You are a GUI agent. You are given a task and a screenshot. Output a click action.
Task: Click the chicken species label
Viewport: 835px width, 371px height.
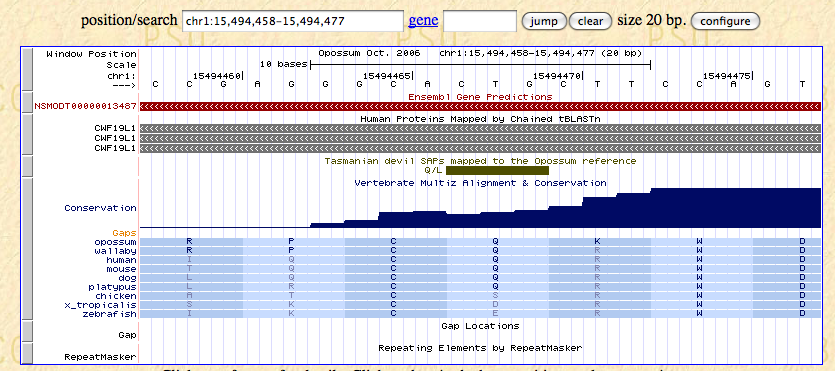pos(116,296)
